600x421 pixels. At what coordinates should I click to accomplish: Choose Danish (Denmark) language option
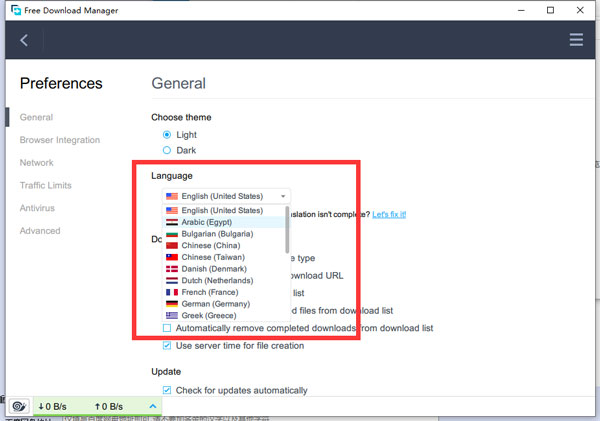click(224, 269)
